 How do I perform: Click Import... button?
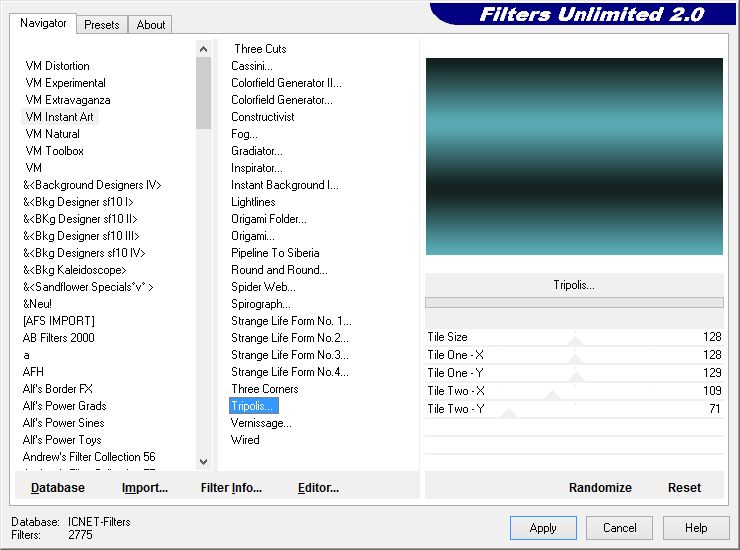[x=145, y=488]
